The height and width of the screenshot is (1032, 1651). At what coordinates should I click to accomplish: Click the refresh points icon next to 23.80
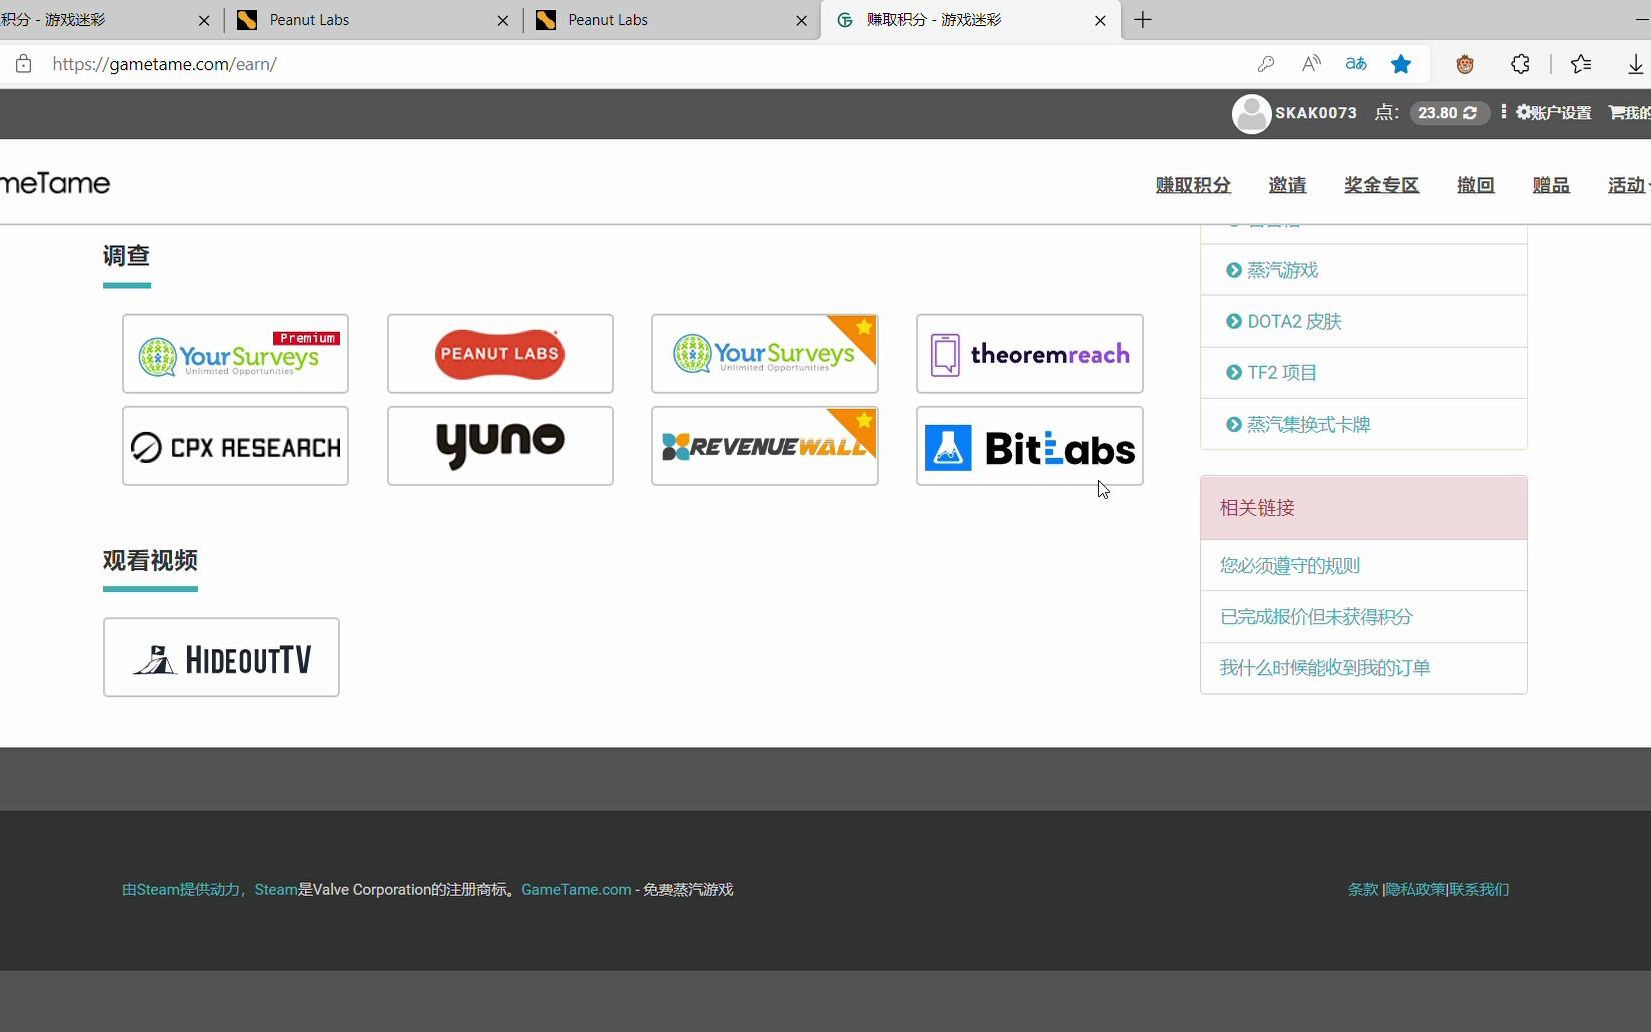coord(1470,113)
